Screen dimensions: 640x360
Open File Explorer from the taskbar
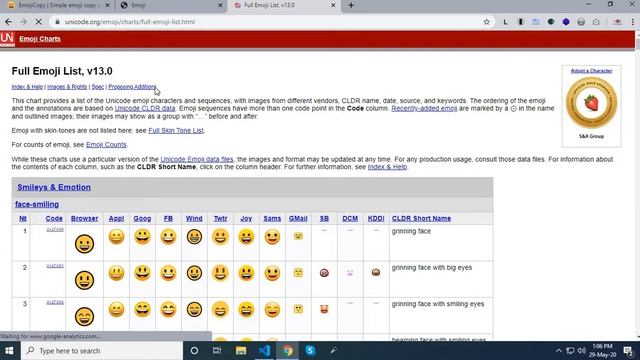point(241,351)
